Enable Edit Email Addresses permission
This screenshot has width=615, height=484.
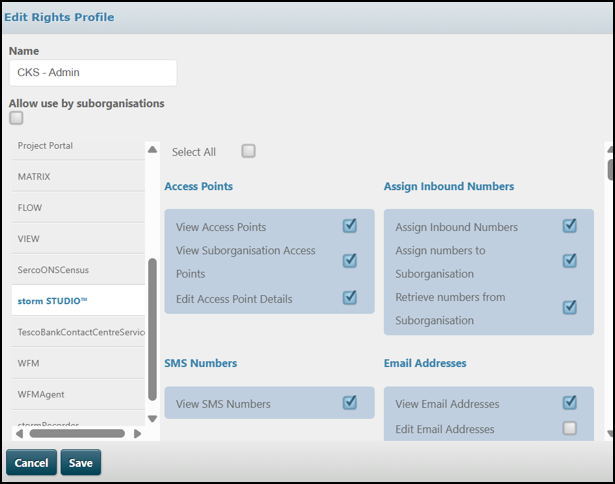[569, 428]
